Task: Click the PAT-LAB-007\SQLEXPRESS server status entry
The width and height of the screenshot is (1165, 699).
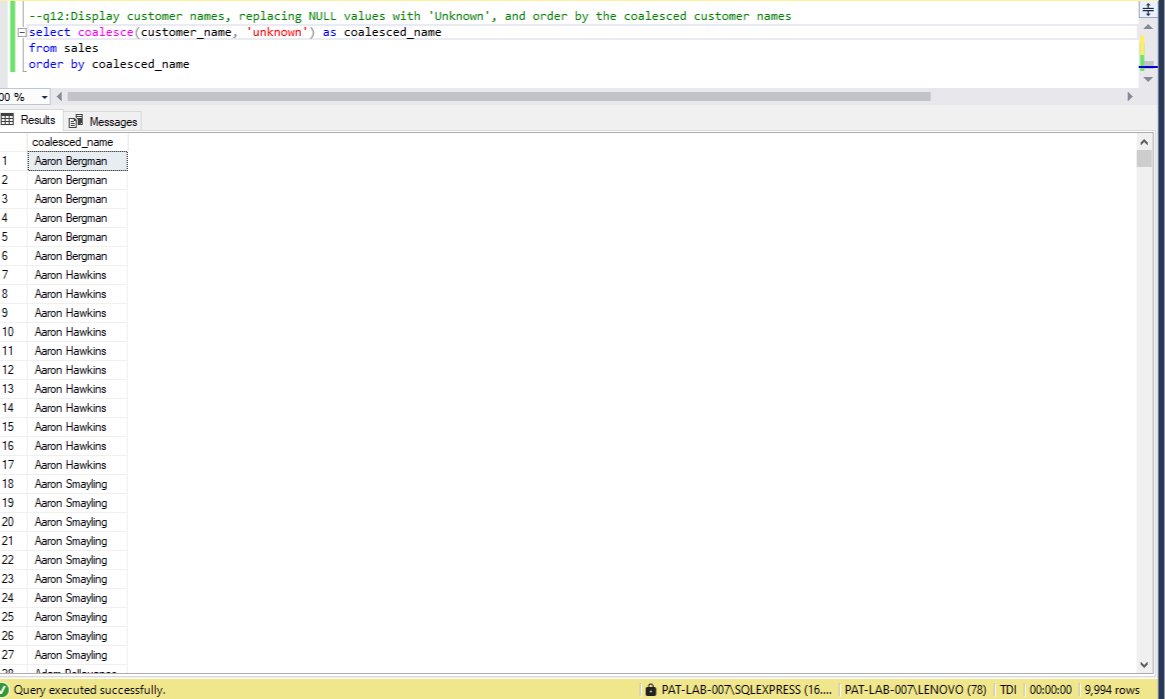Action: [746, 690]
